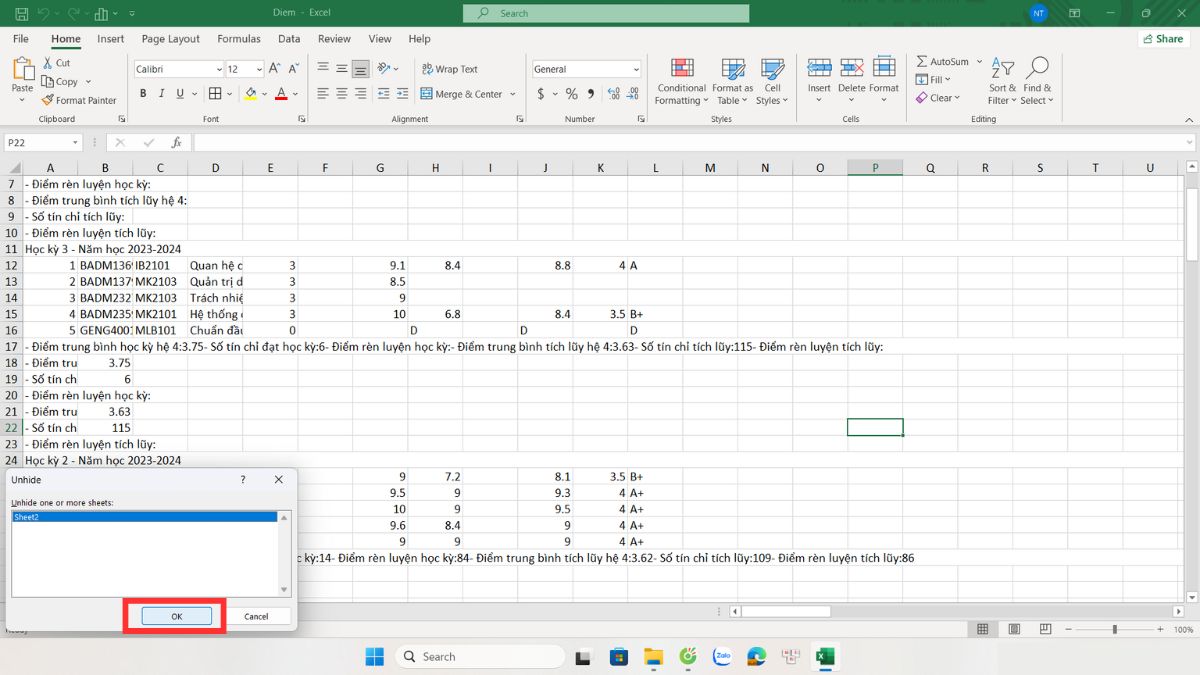Click Merge & Center button
Image resolution: width=1200 pixels, height=675 pixels.
pyautogui.click(x=461, y=94)
